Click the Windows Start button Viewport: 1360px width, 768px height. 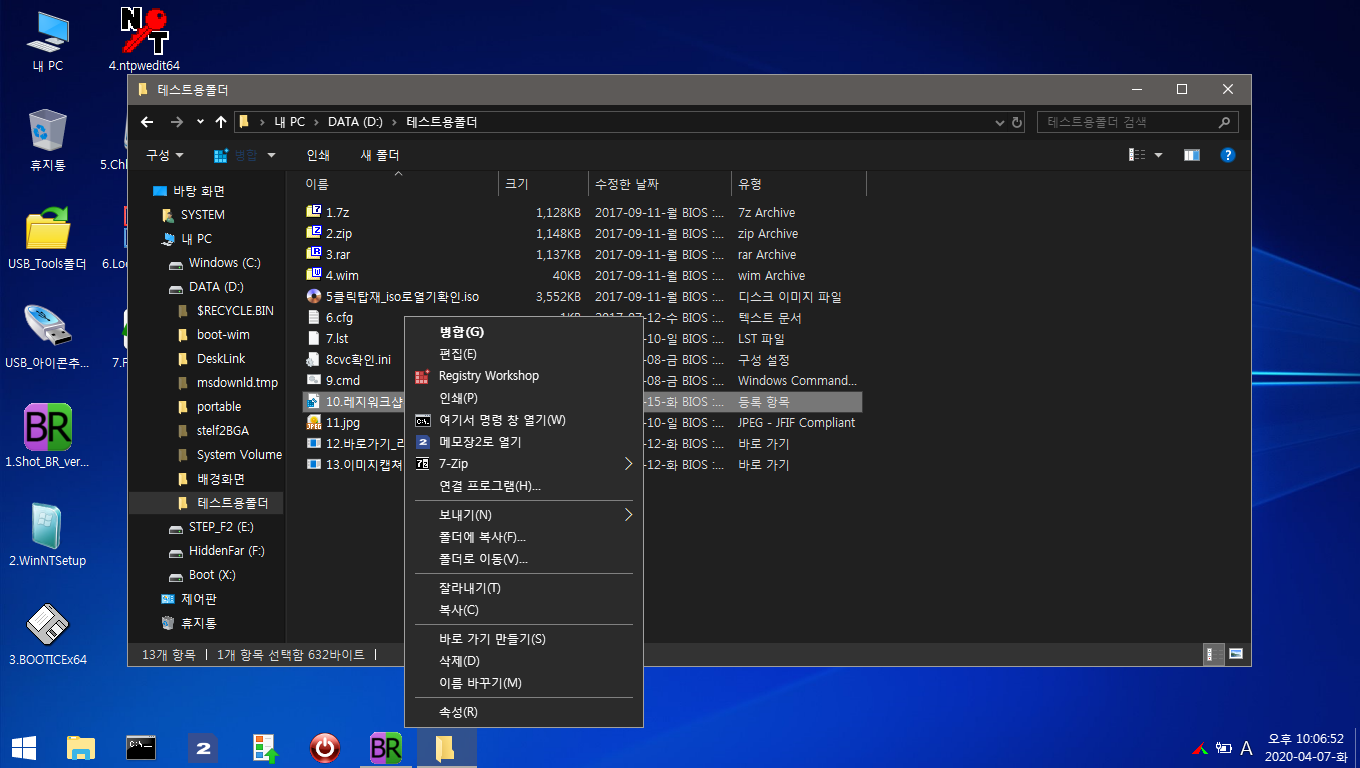click(24, 747)
